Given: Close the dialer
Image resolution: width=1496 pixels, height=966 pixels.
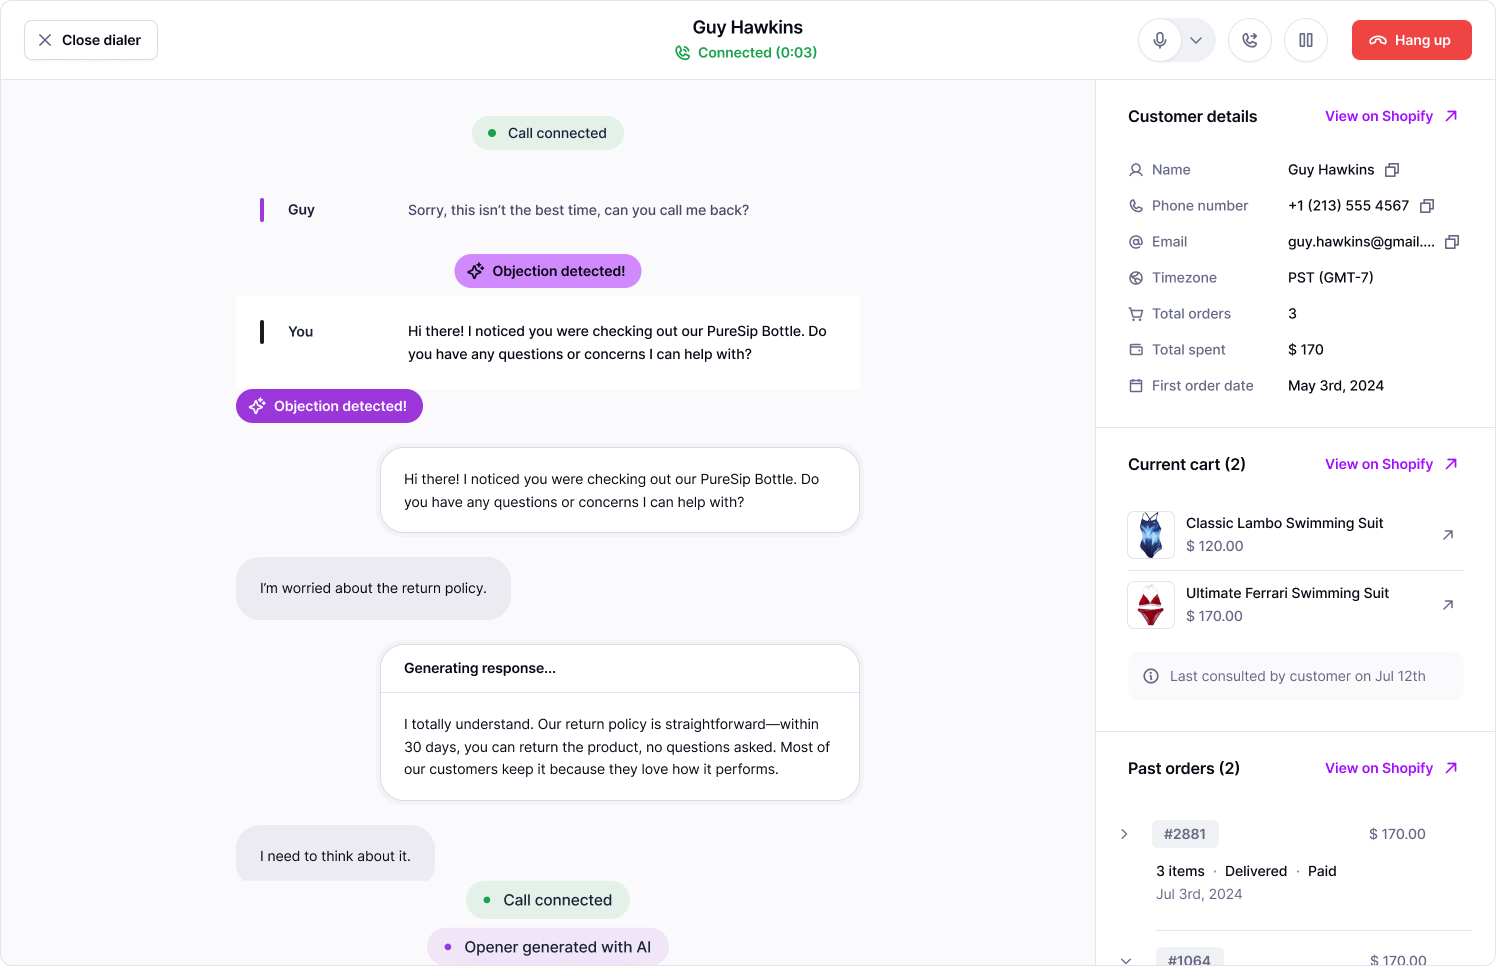Looking at the screenshot, I should pyautogui.click(x=91, y=40).
